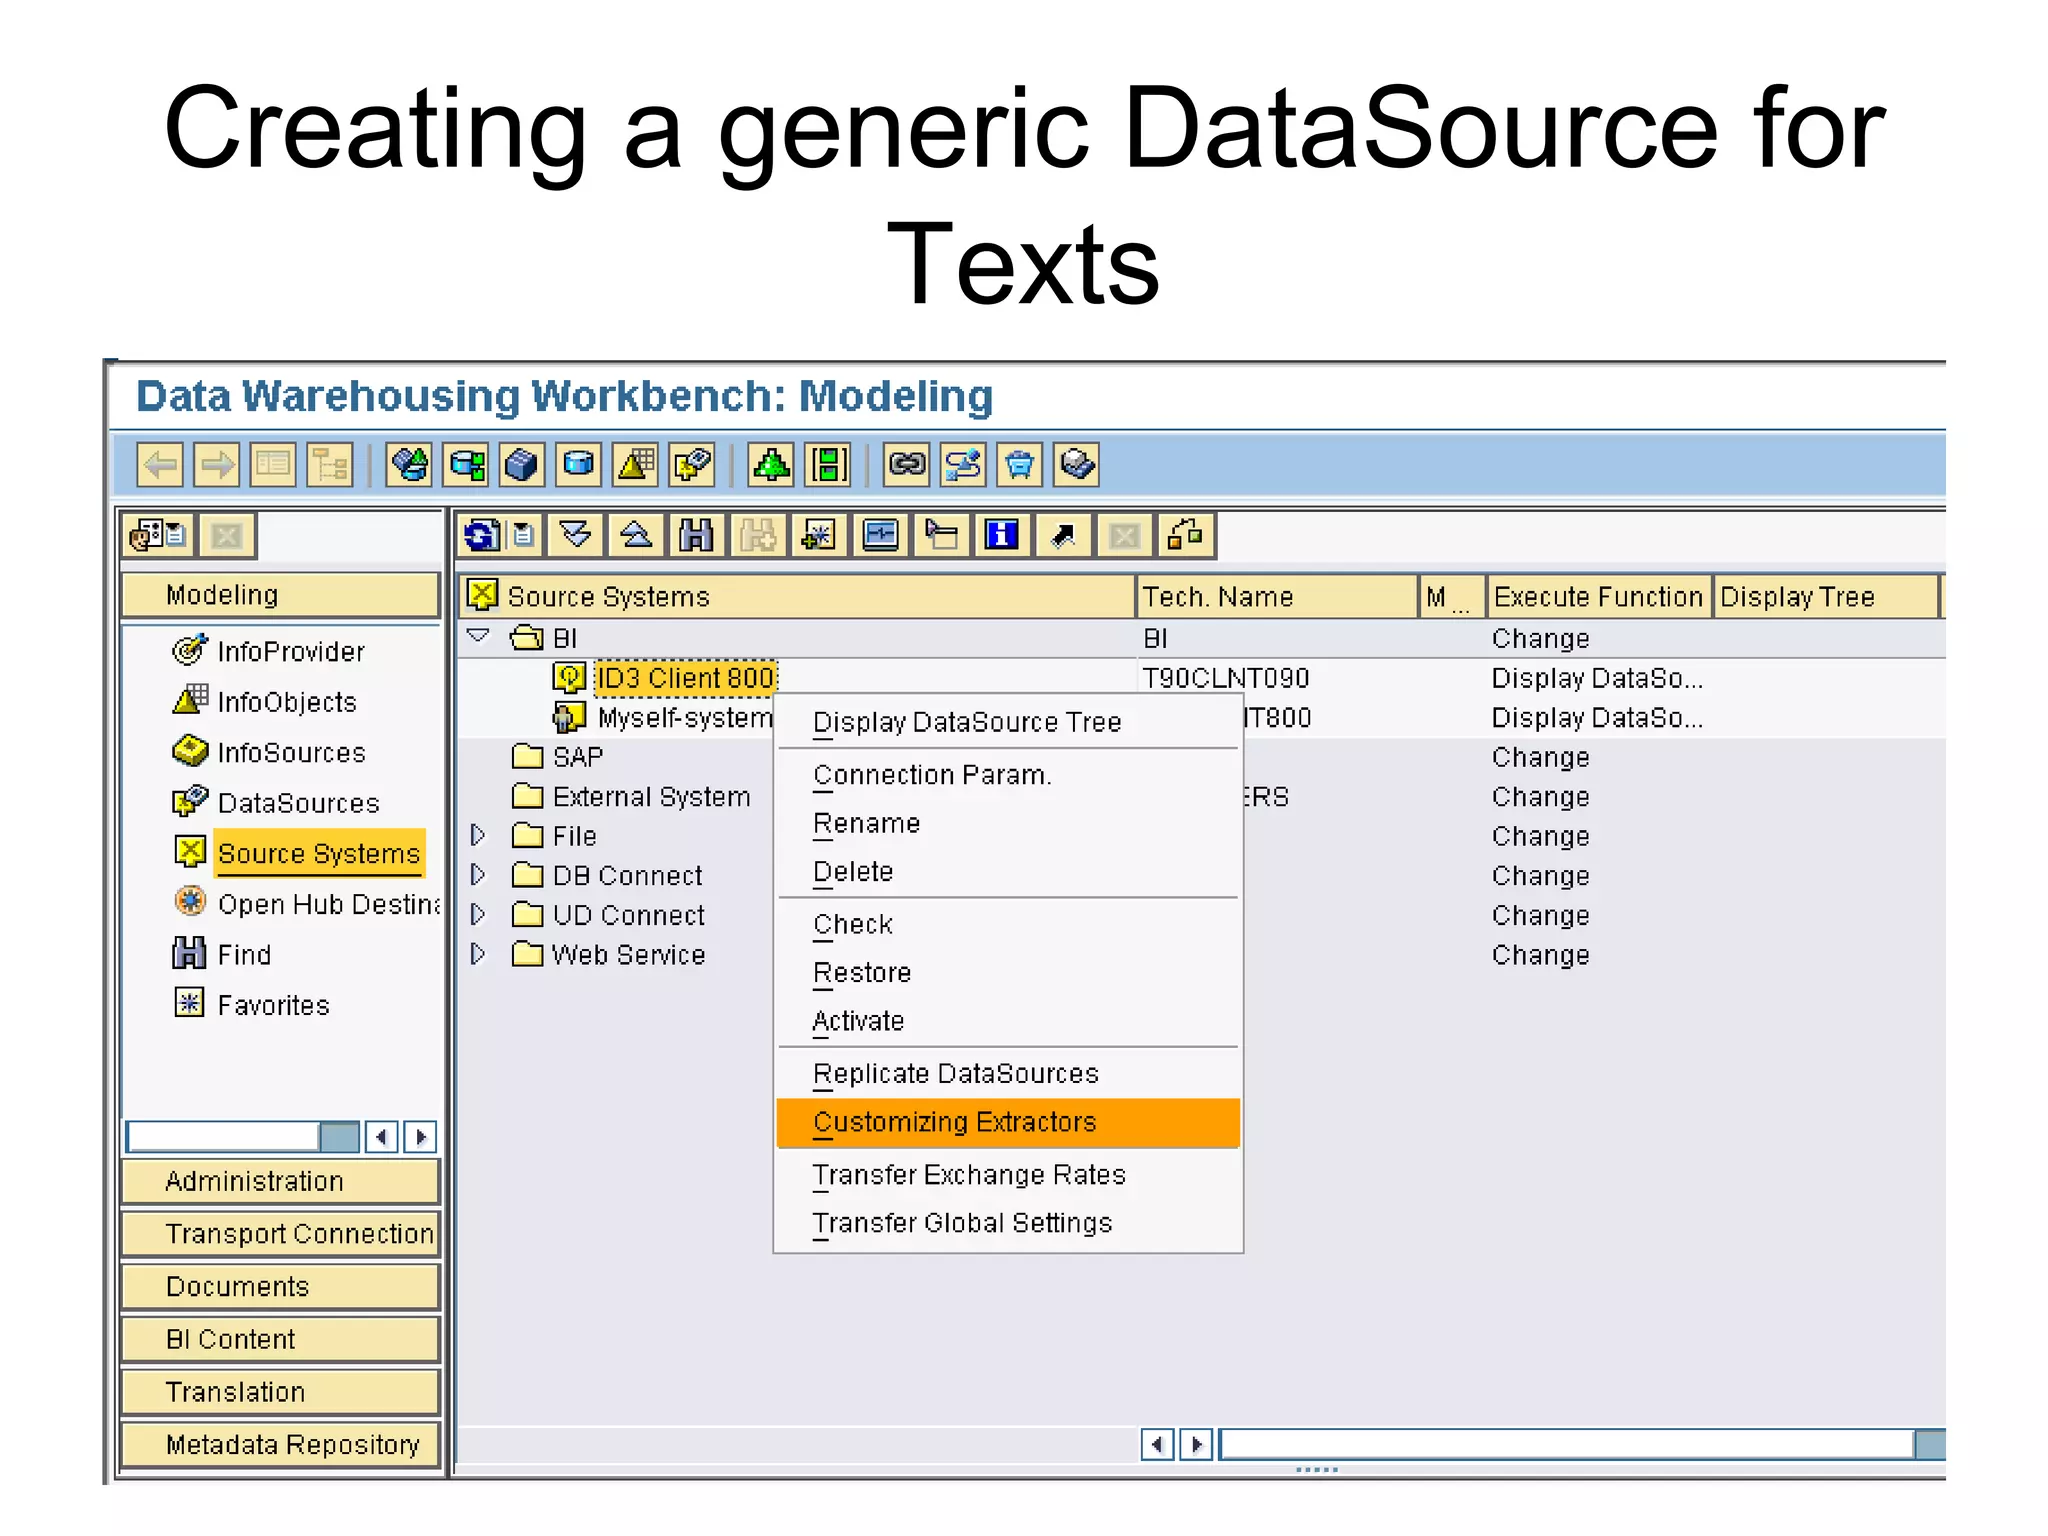
Task: Click the Expand all nodes icon
Action: pos(576,536)
